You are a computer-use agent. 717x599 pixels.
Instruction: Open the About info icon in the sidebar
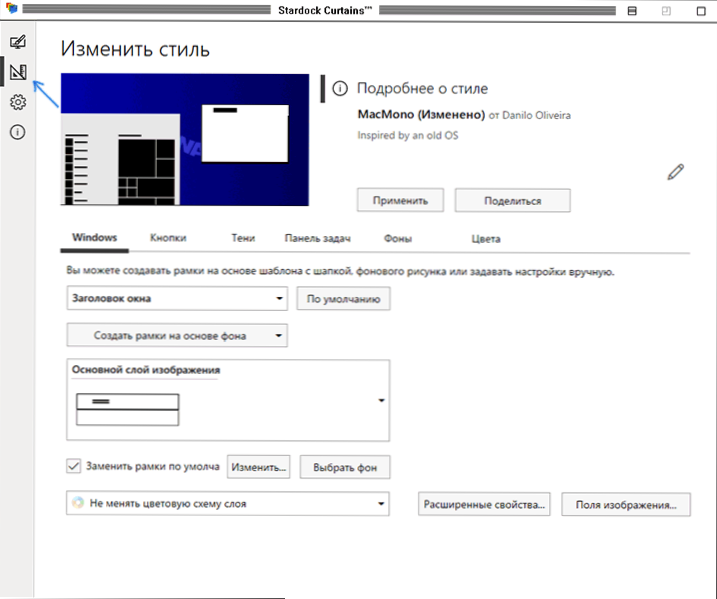[x=18, y=132]
